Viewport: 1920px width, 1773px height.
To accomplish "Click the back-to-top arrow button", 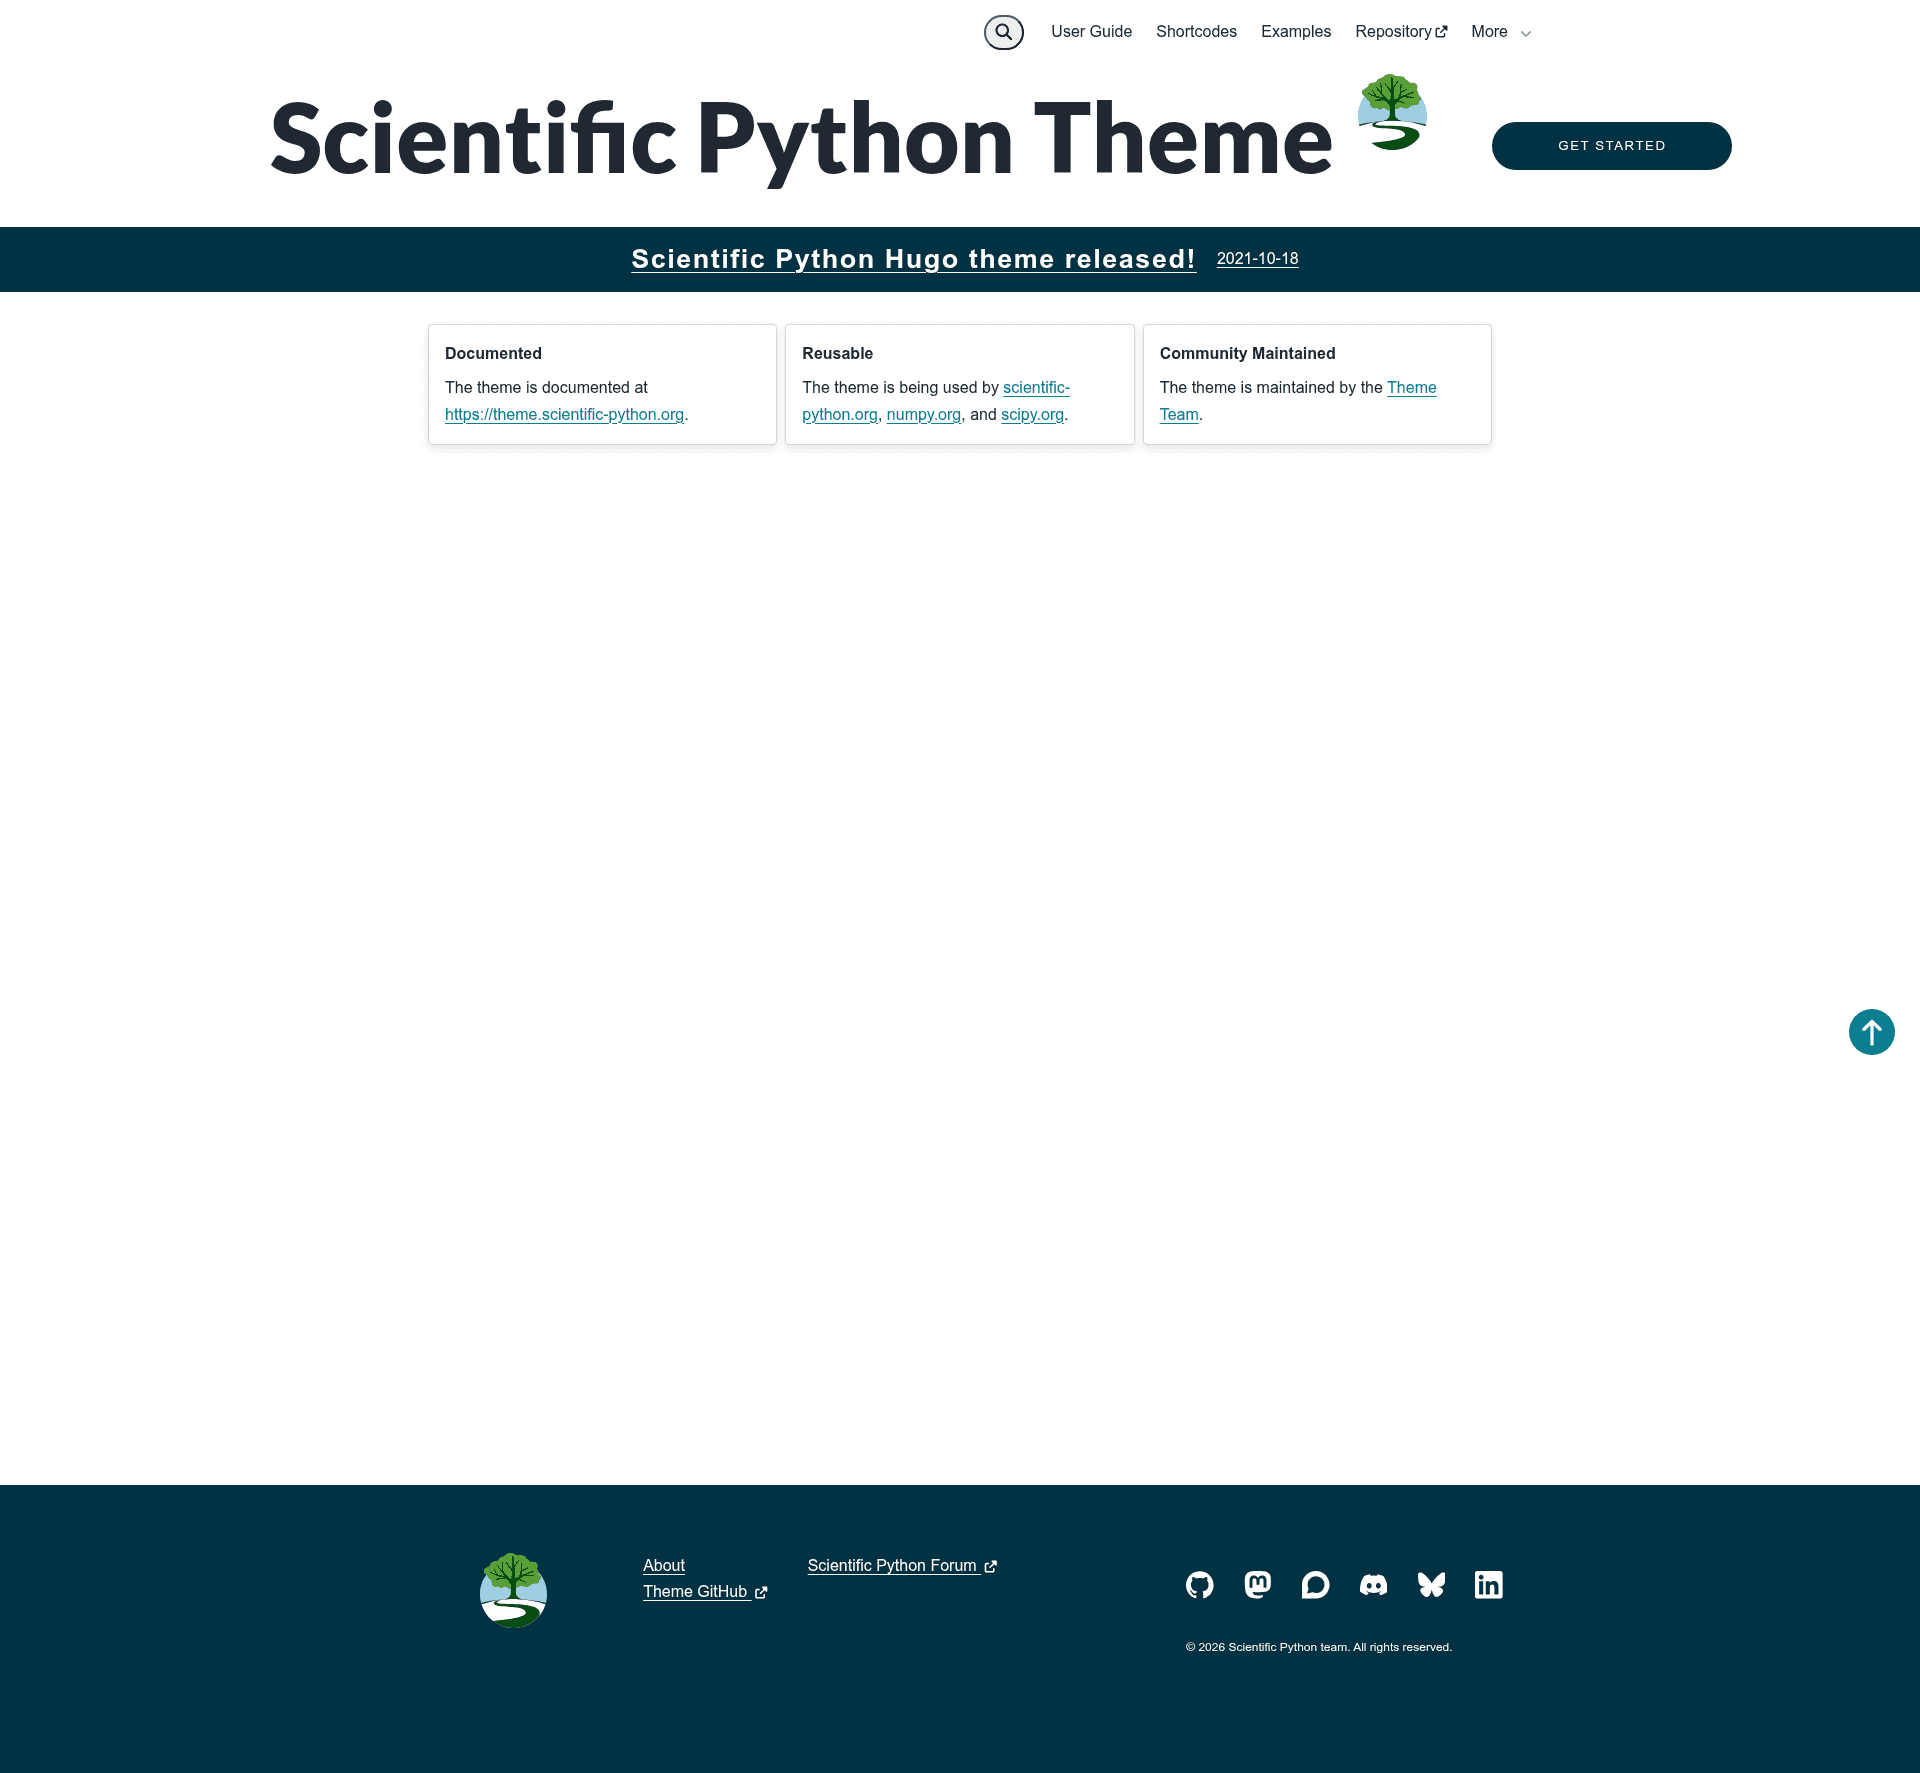I will tap(1871, 1032).
